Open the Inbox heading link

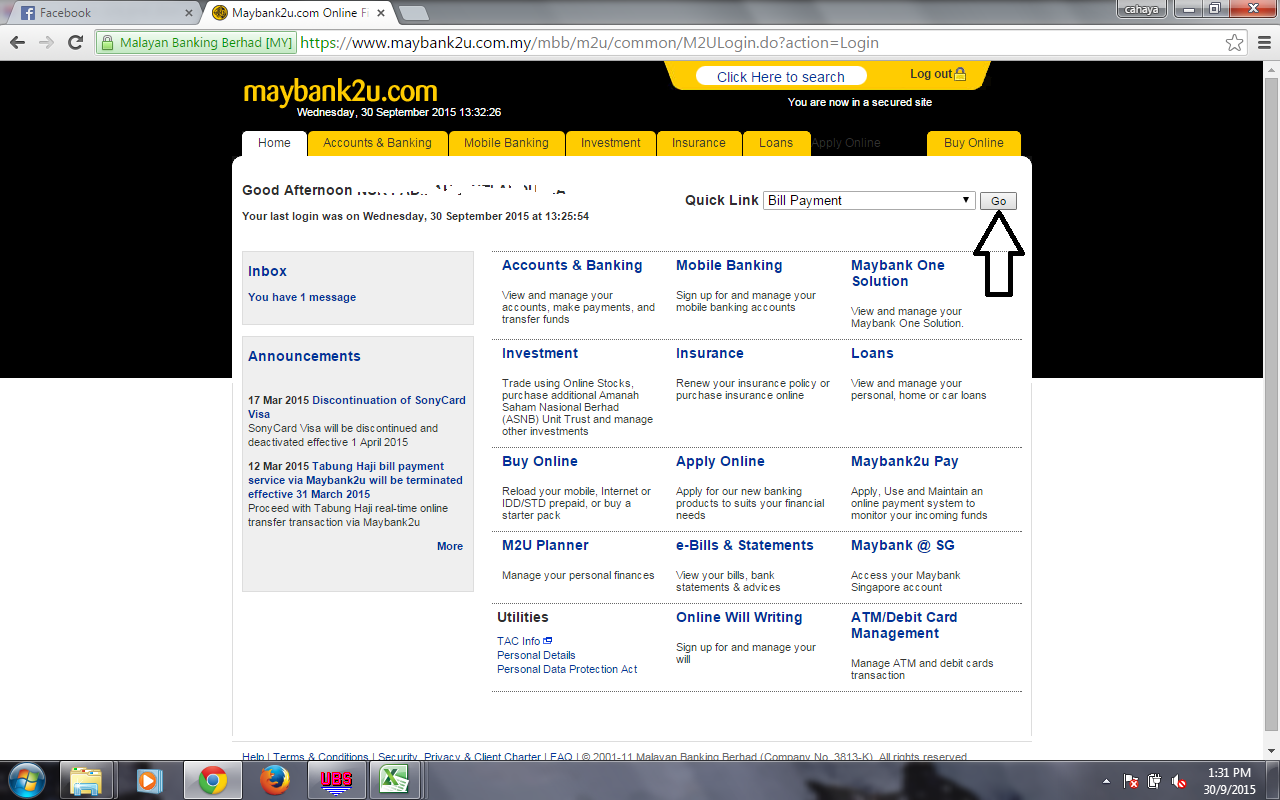(x=267, y=271)
